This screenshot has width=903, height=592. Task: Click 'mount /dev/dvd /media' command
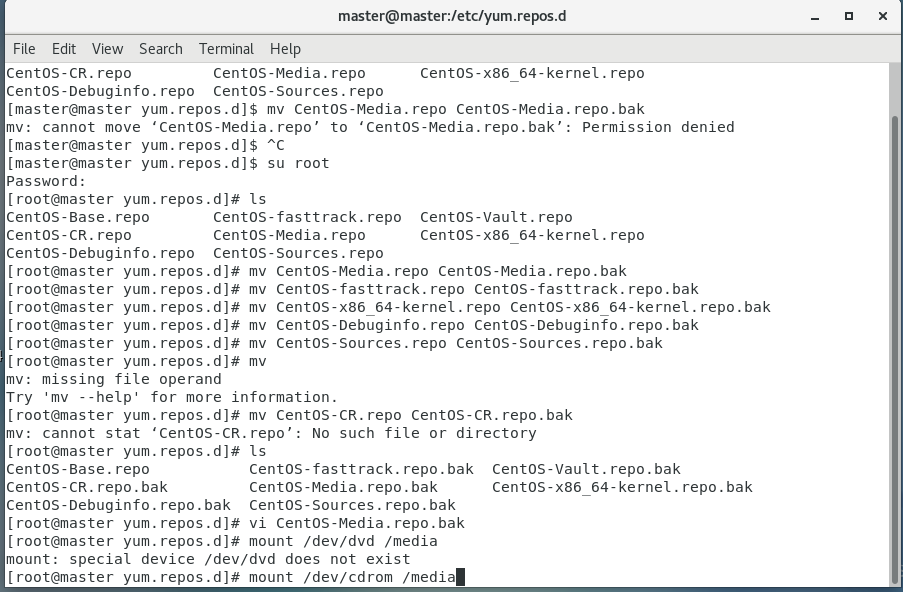343,541
